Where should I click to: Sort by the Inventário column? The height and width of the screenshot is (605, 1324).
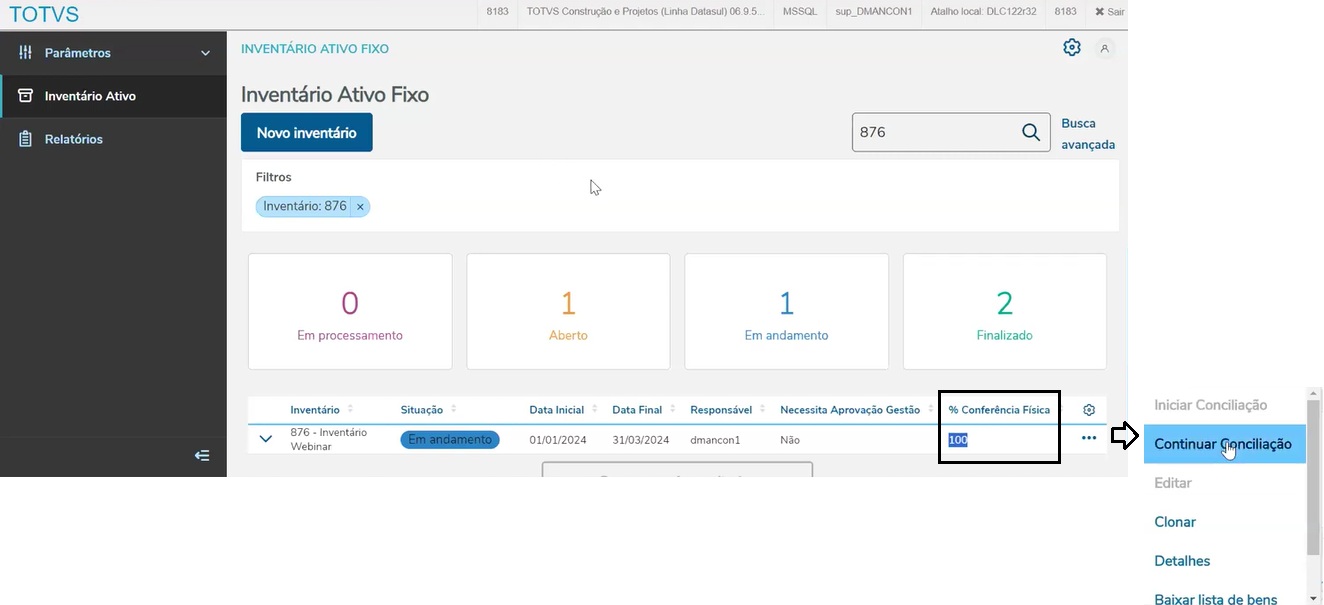pyautogui.click(x=350, y=410)
